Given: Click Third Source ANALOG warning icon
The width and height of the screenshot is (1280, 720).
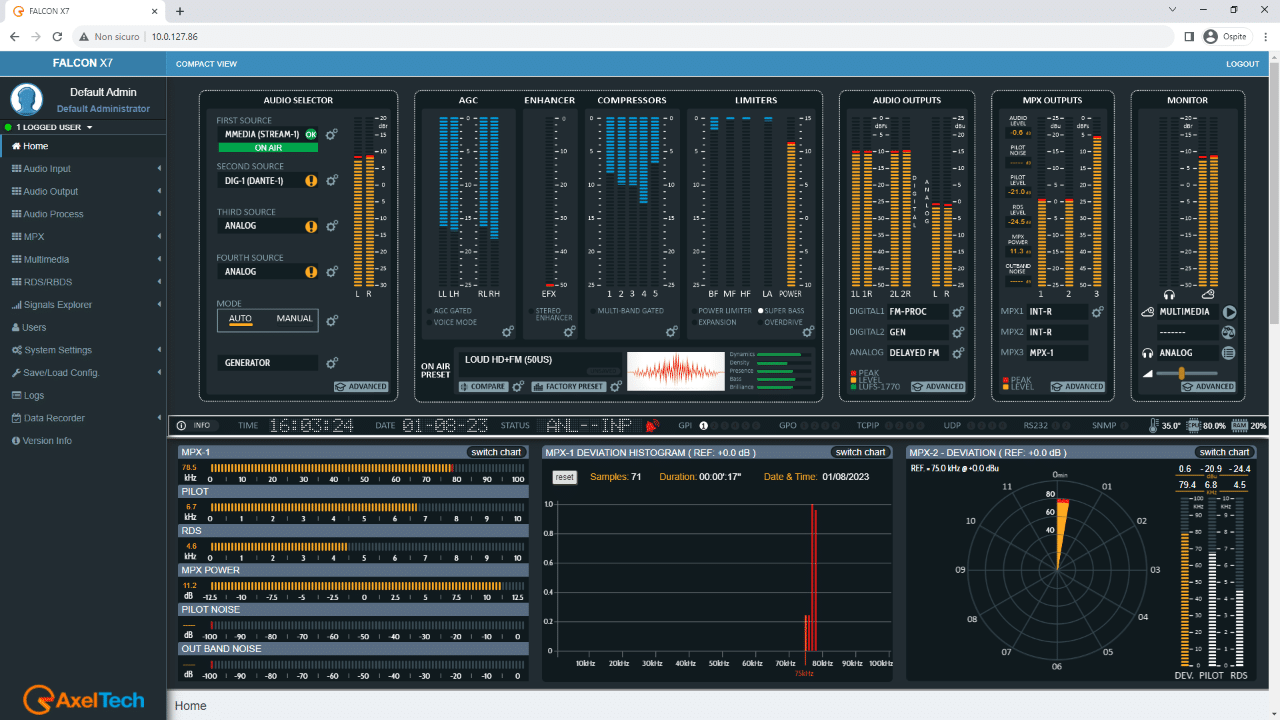Looking at the screenshot, I should pyautogui.click(x=311, y=227).
